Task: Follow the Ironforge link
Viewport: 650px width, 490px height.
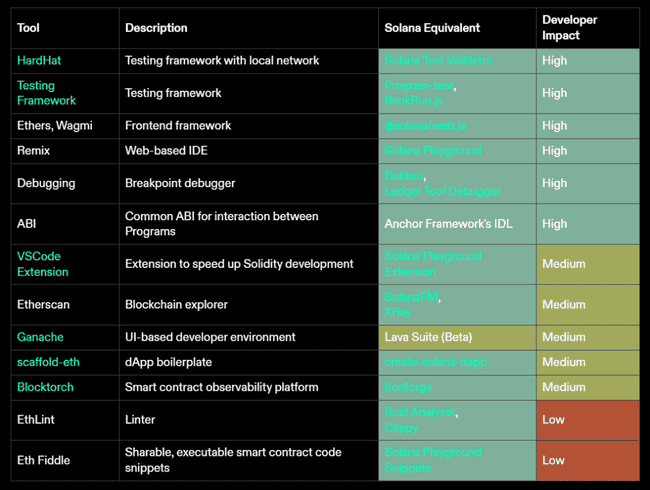Action: pyautogui.click(x=408, y=387)
